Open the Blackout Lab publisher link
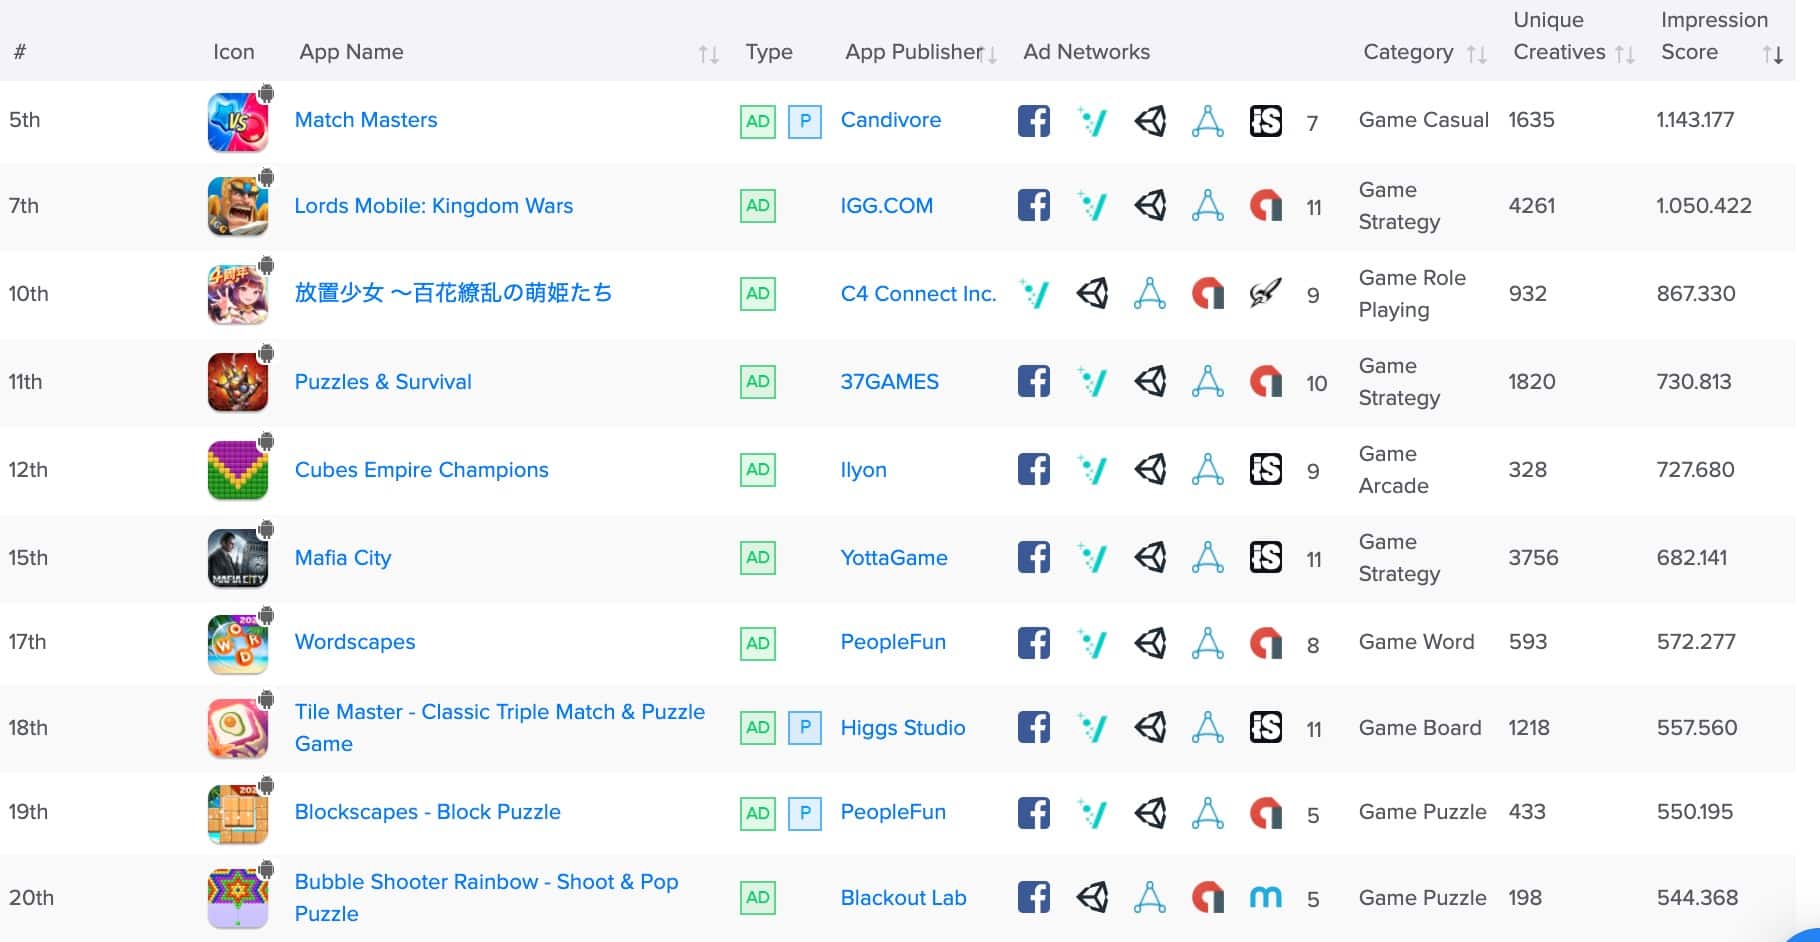This screenshot has height=942, width=1820. (x=904, y=898)
